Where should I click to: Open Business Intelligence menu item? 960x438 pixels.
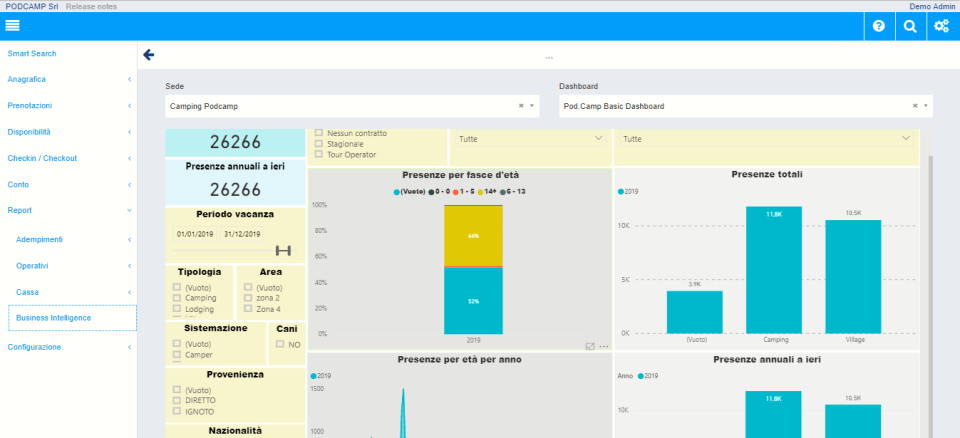click(x=53, y=318)
